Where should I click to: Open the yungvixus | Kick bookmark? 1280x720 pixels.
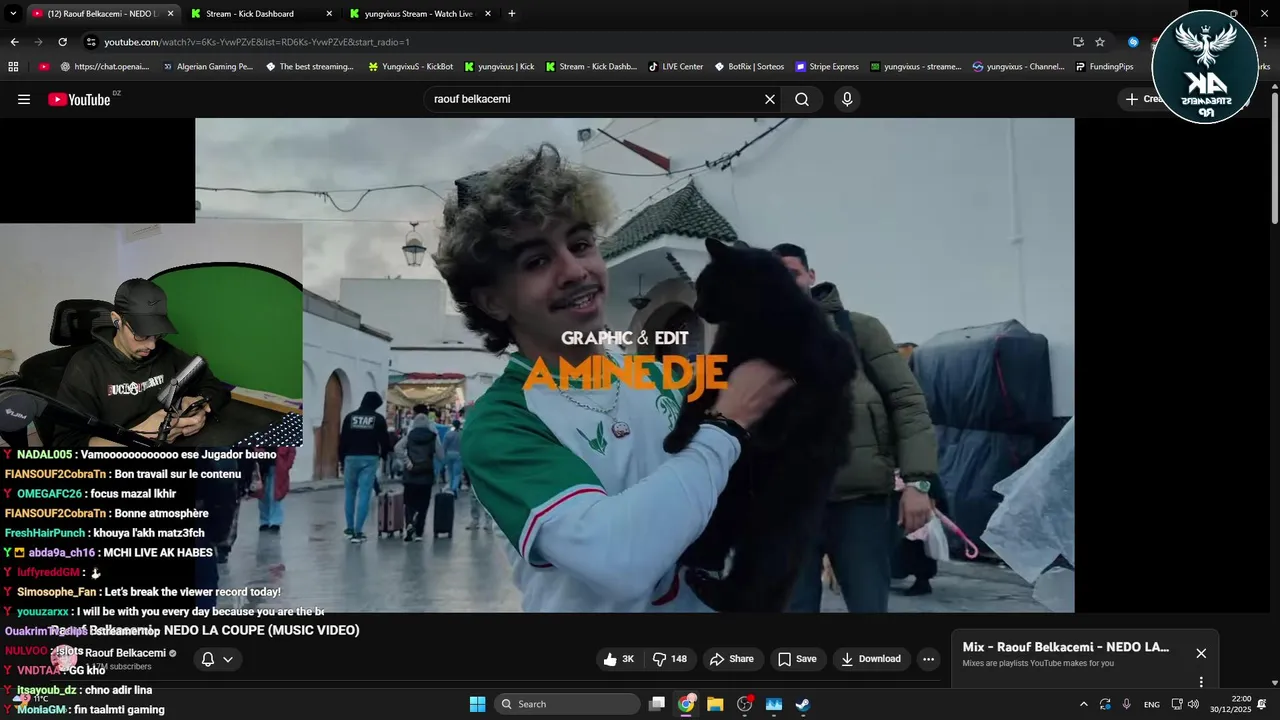(499, 67)
